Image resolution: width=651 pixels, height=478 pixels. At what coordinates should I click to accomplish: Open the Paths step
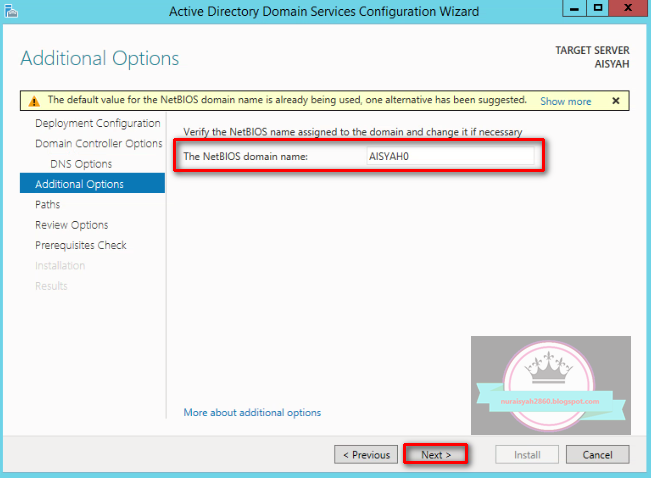tap(47, 204)
